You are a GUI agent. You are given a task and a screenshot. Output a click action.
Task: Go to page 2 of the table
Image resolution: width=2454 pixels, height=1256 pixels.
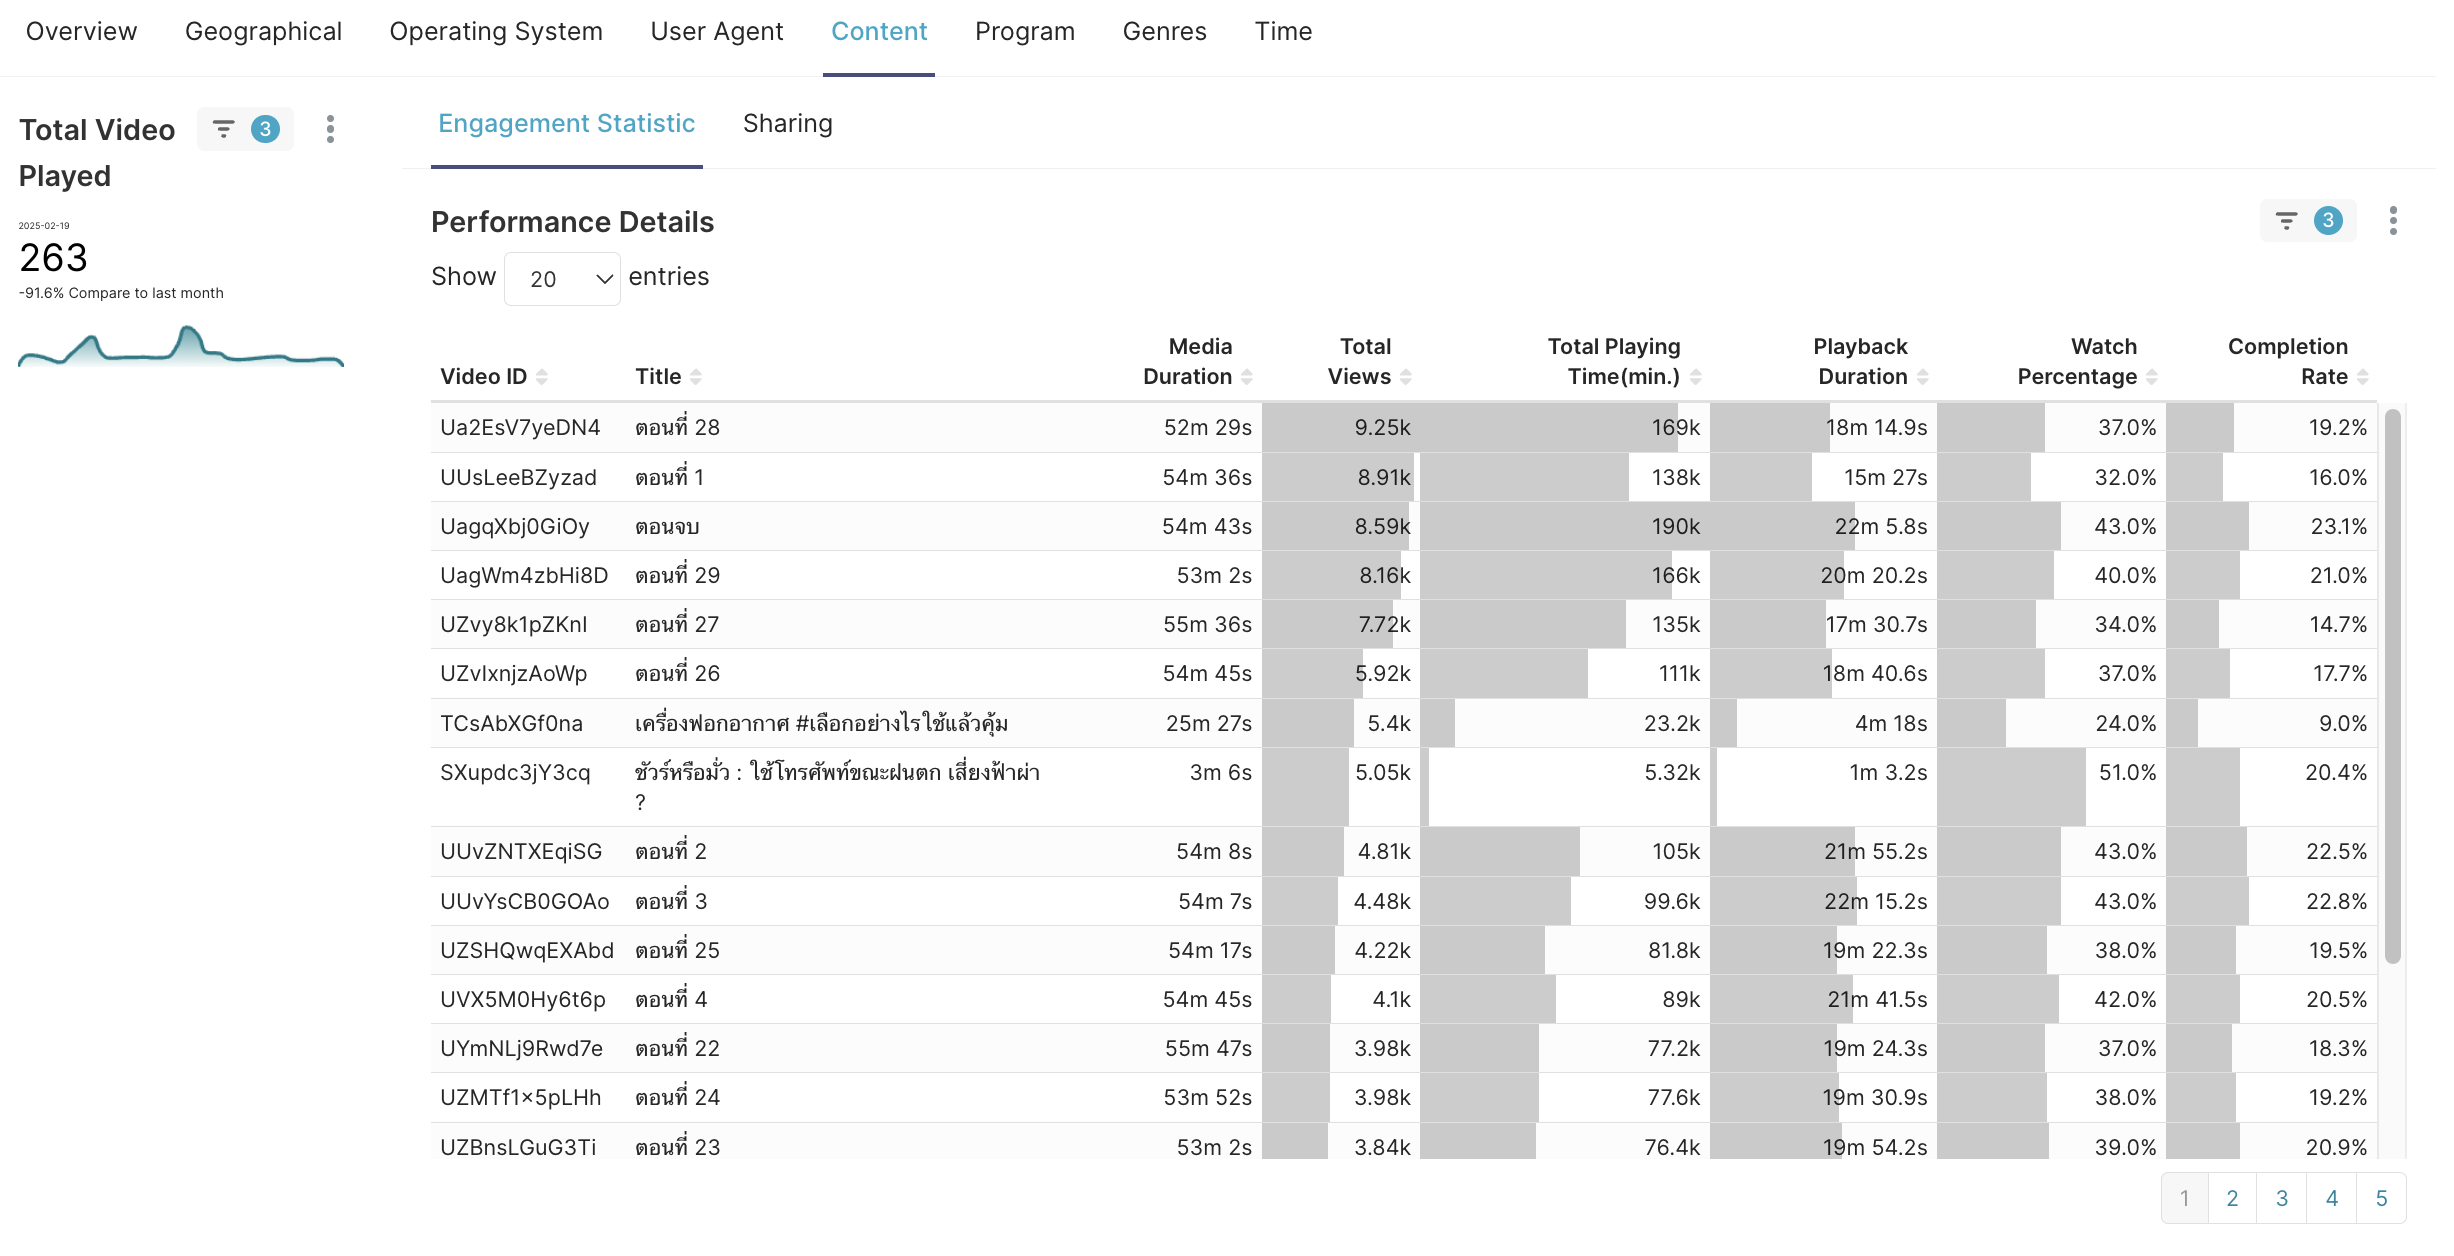click(x=2232, y=1199)
